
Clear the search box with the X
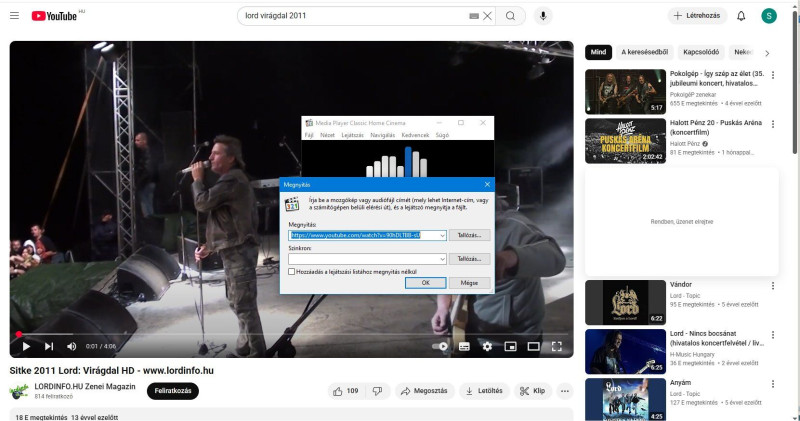coord(488,16)
